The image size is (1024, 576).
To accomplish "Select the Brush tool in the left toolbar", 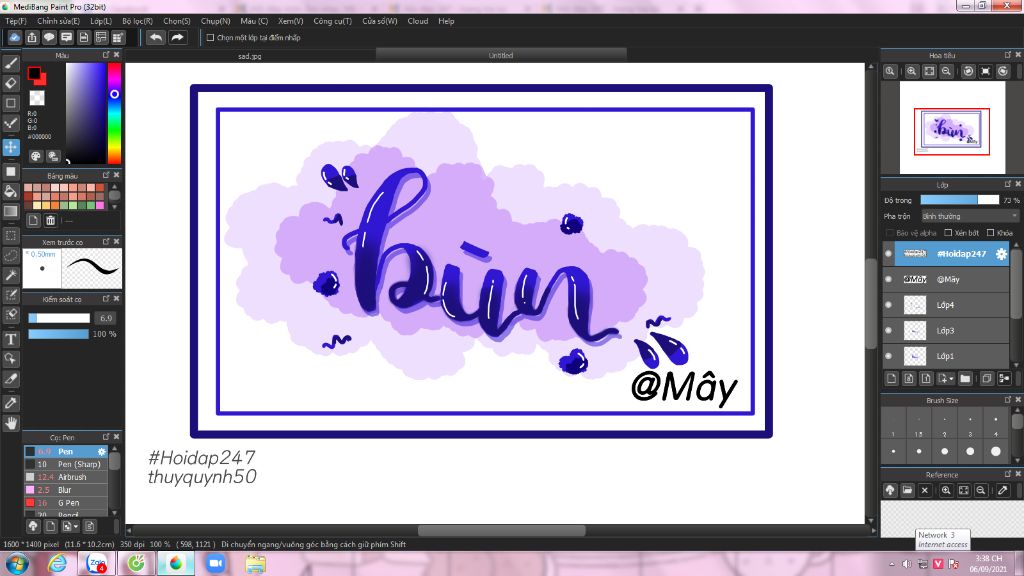I will 10,63.
